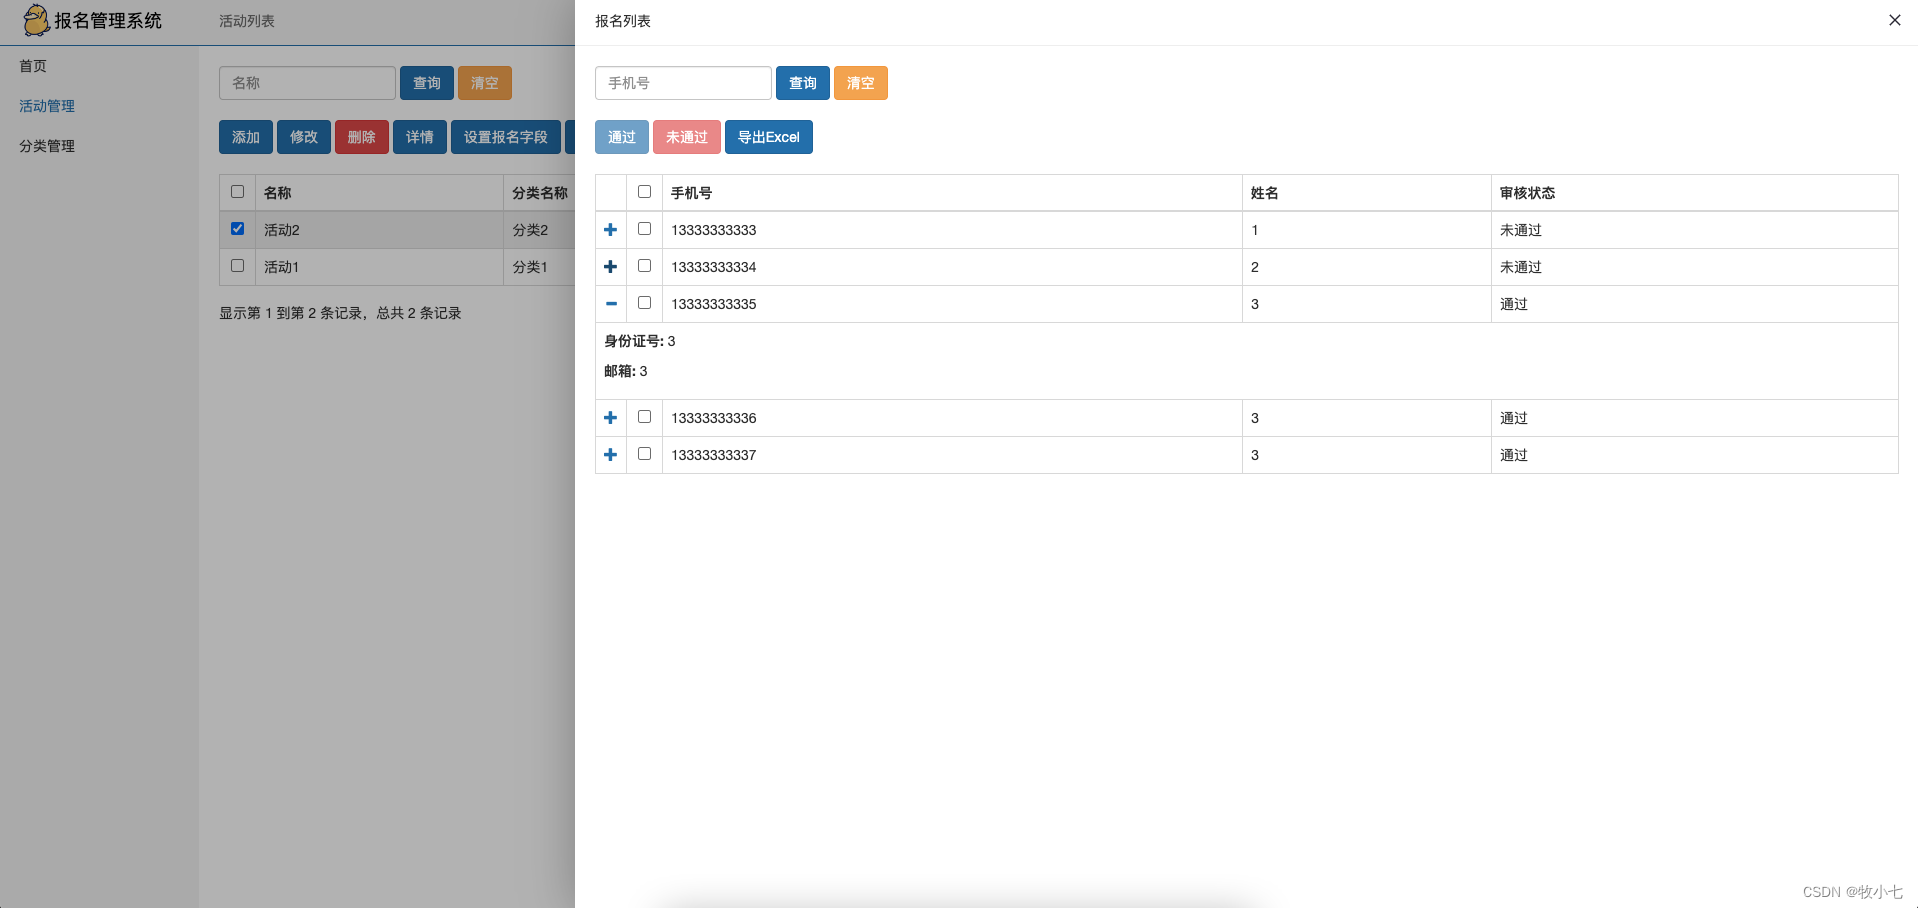1918x908 pixels.
Task: Click the duck logo icon
Action: [36, 20]
